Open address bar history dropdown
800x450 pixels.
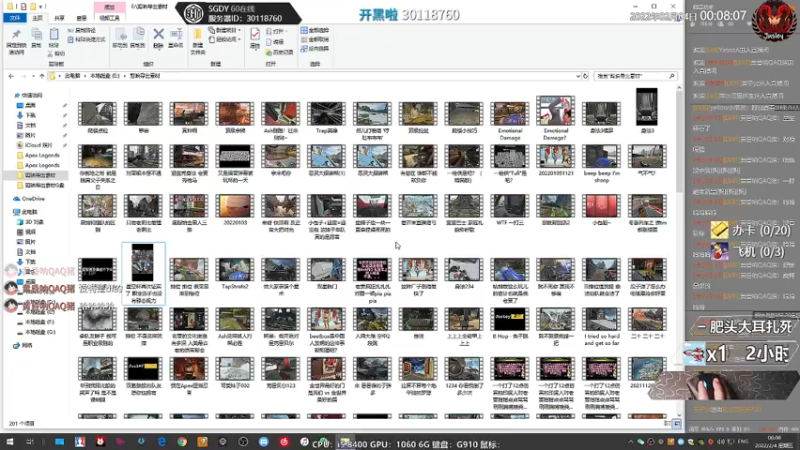(x=578, y=76)
